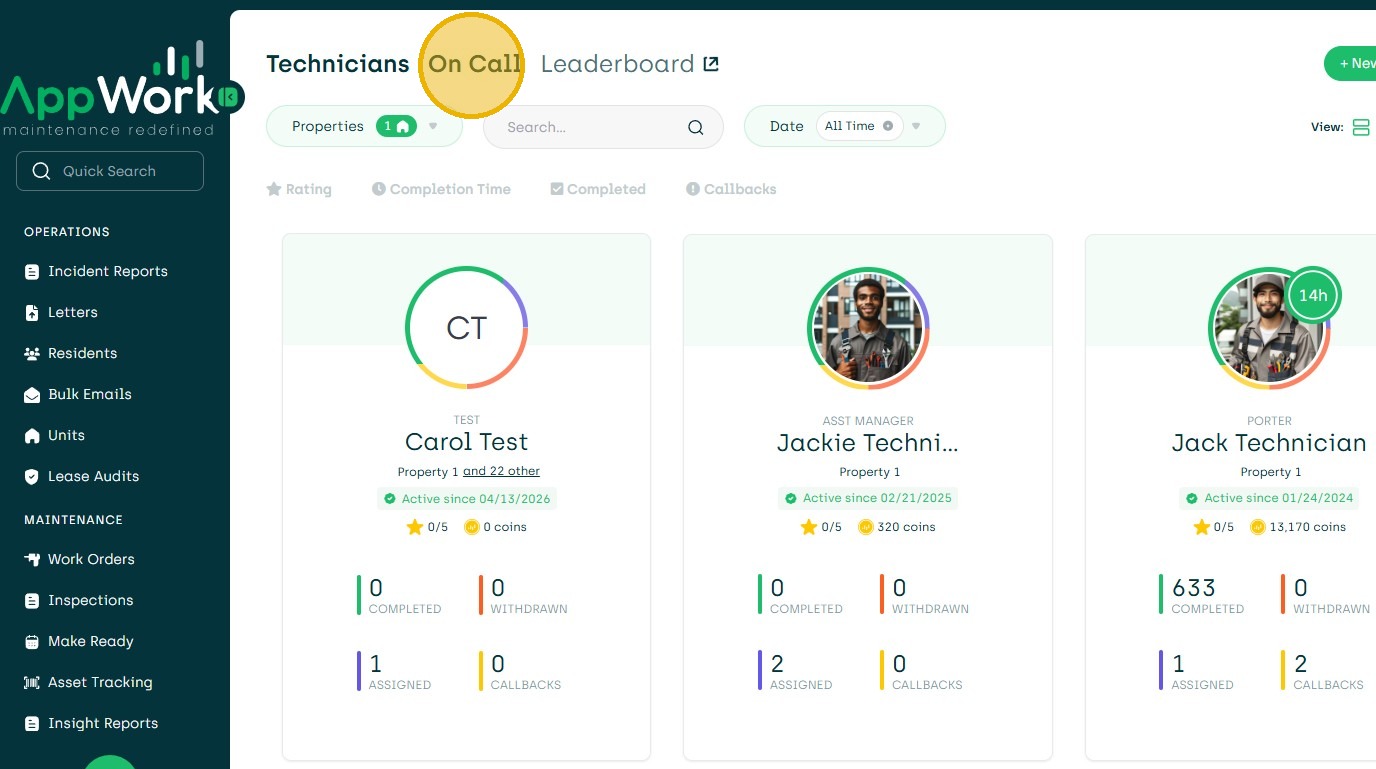Expand the Date filter dropdown arrow

tap(916, 126)
